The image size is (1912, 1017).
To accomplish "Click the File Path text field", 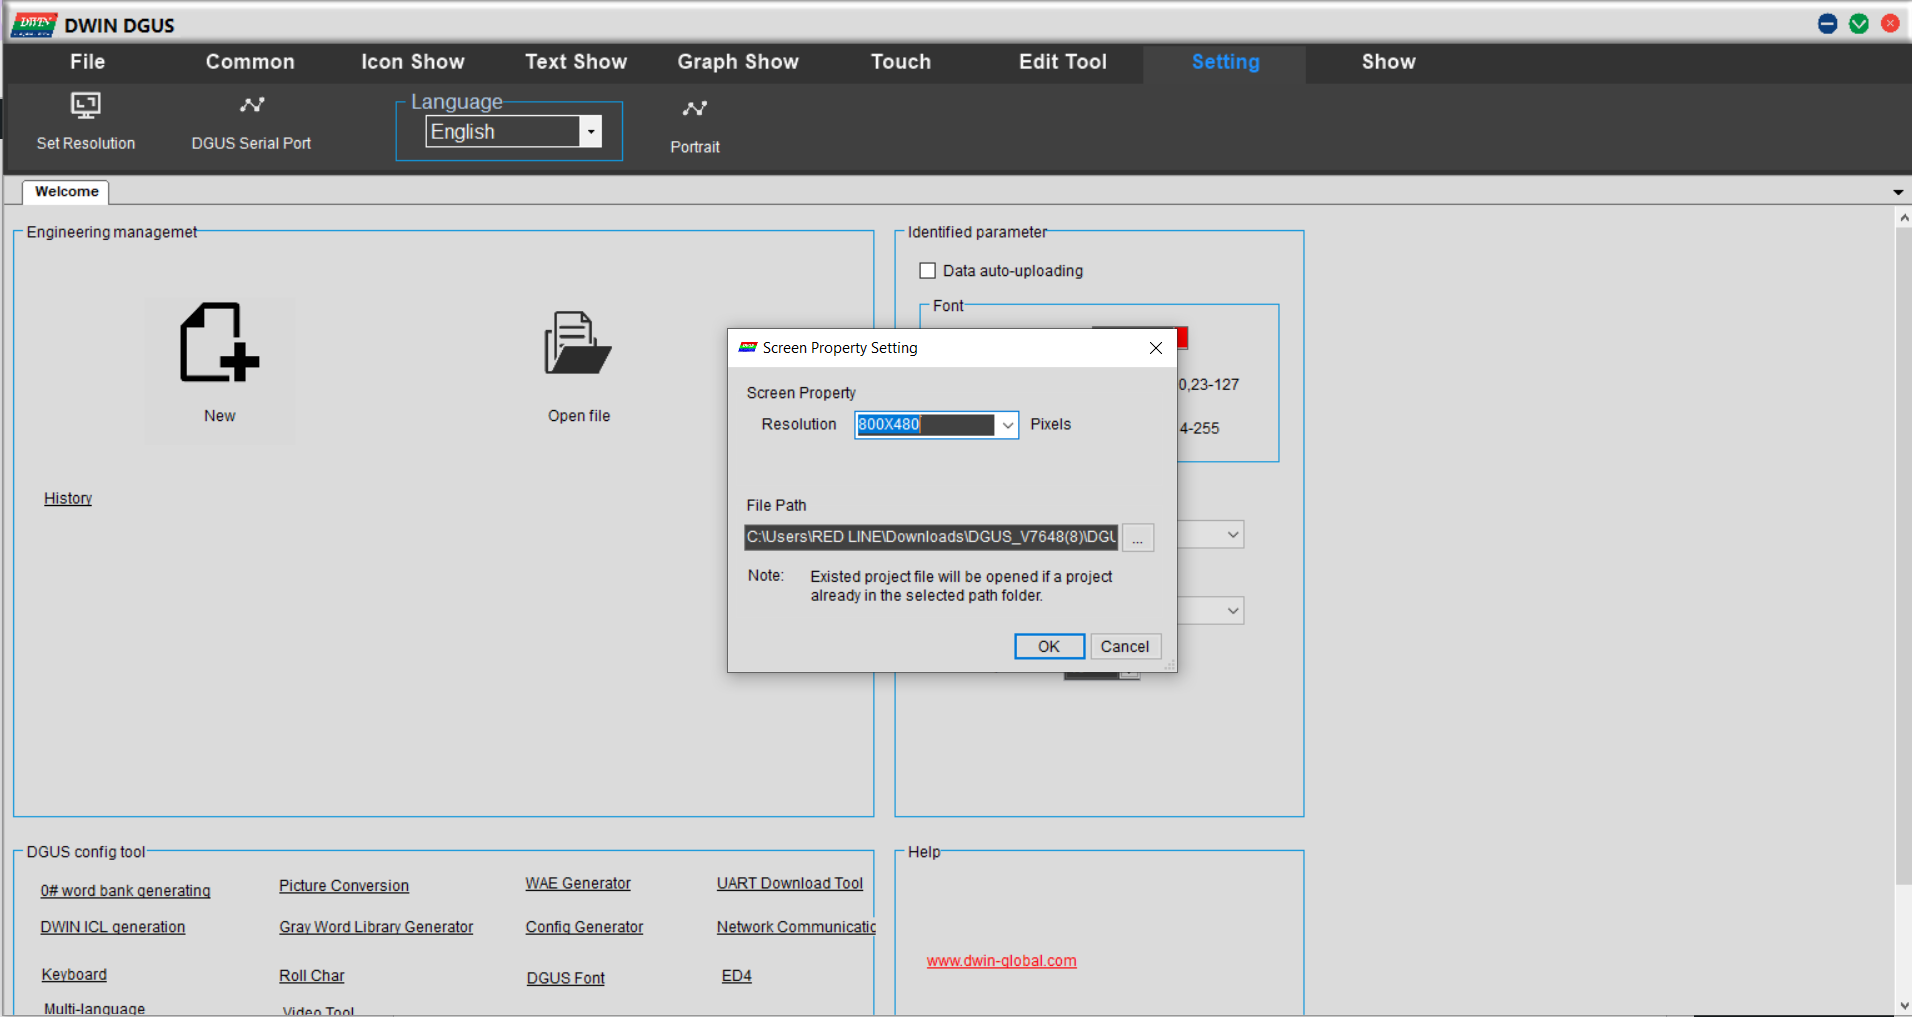I will click(930, 537).
